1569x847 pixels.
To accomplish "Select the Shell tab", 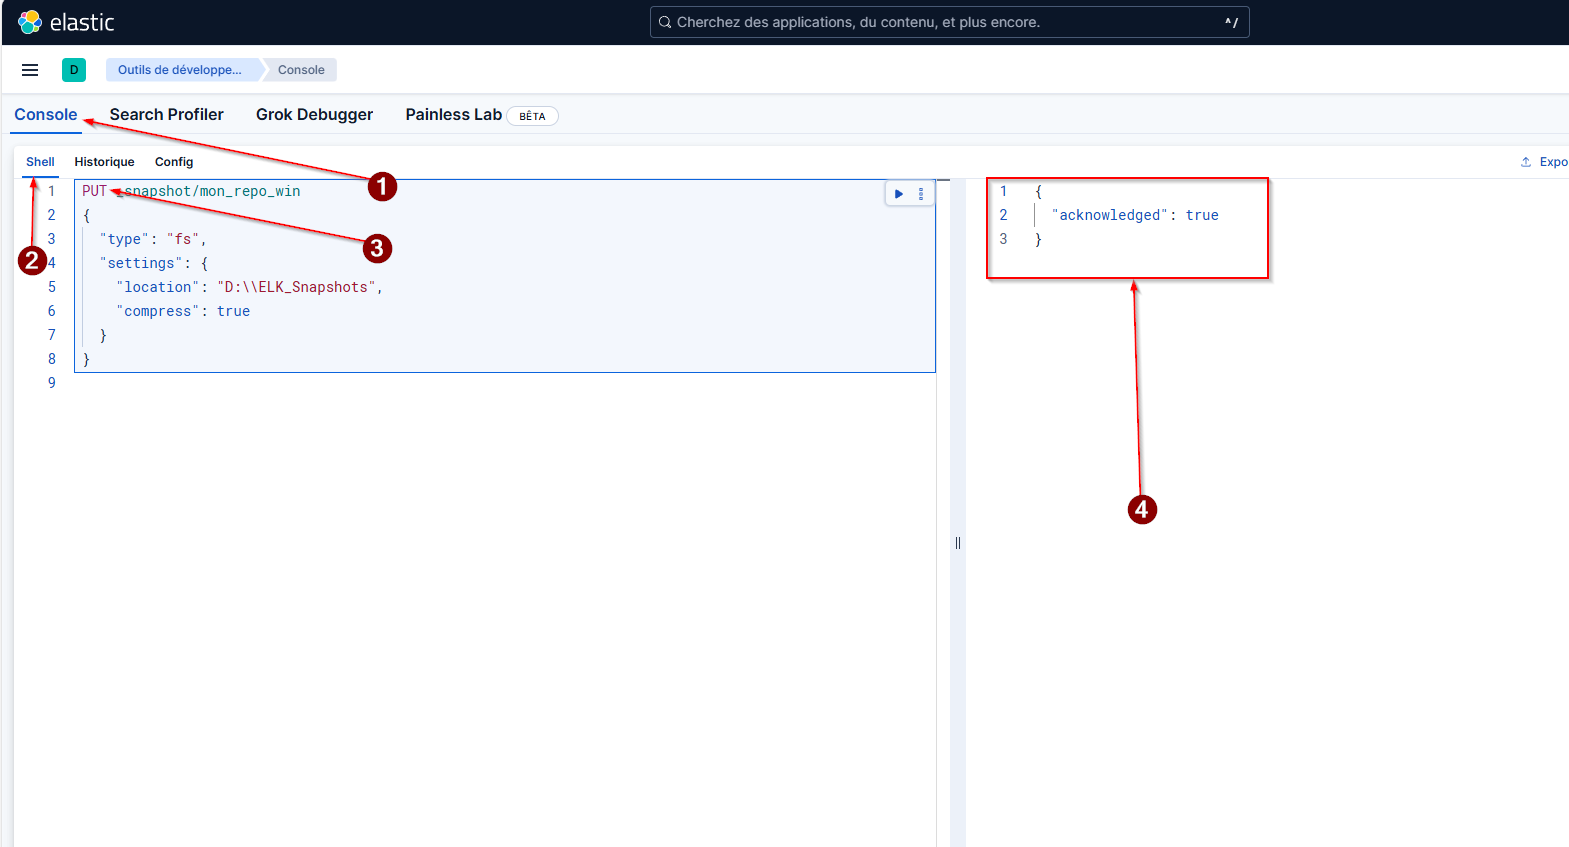I will pyautogui.click(x=40, y=162).
